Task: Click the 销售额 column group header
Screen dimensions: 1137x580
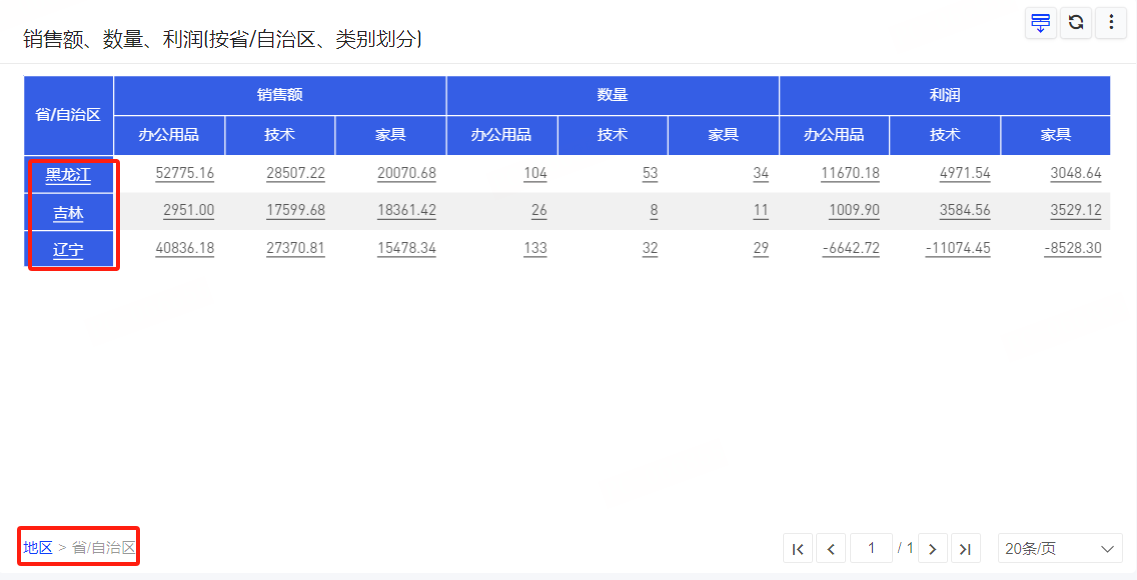Action: [x=279, y=95]
